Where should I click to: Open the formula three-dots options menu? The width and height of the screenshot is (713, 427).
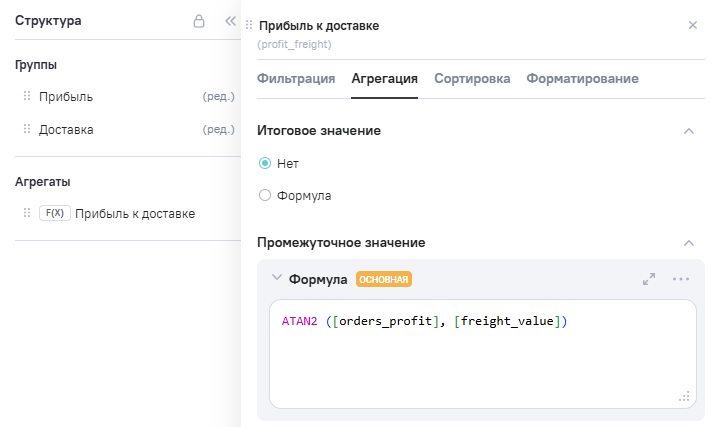point(681,279)
